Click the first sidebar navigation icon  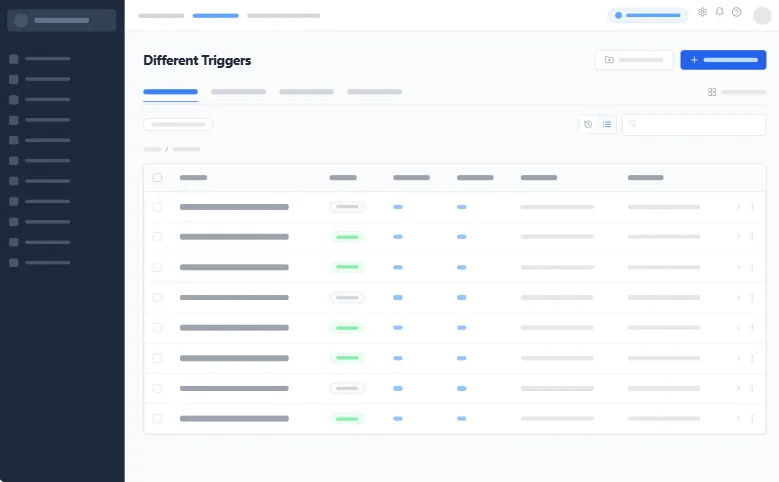click(14, 59)
